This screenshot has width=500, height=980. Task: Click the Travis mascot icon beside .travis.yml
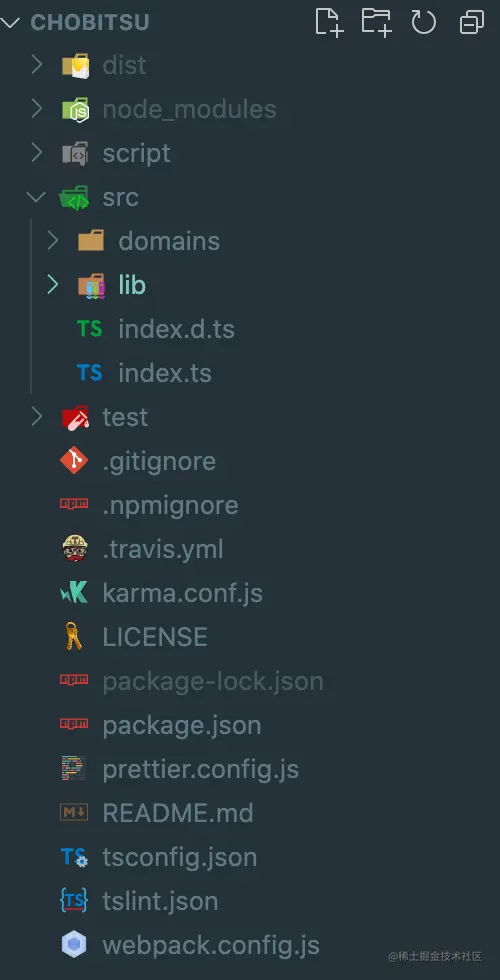(74, 549)
